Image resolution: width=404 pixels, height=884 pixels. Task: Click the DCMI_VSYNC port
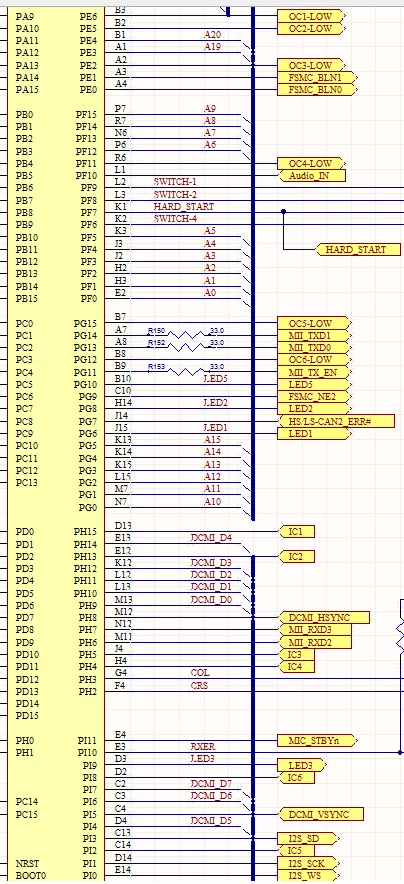322,814
